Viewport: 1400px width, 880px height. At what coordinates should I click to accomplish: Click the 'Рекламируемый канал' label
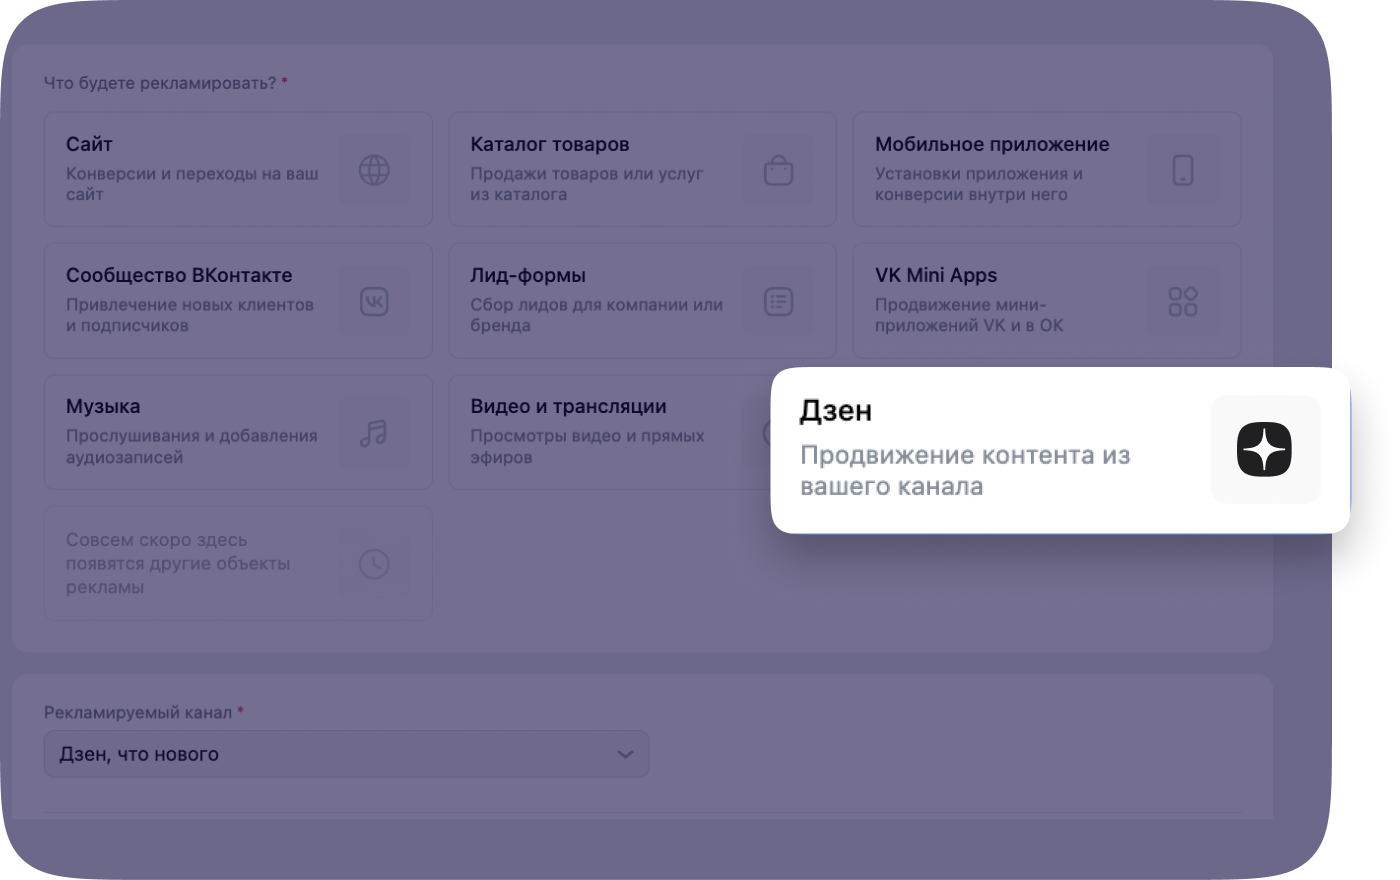[138, 713]
